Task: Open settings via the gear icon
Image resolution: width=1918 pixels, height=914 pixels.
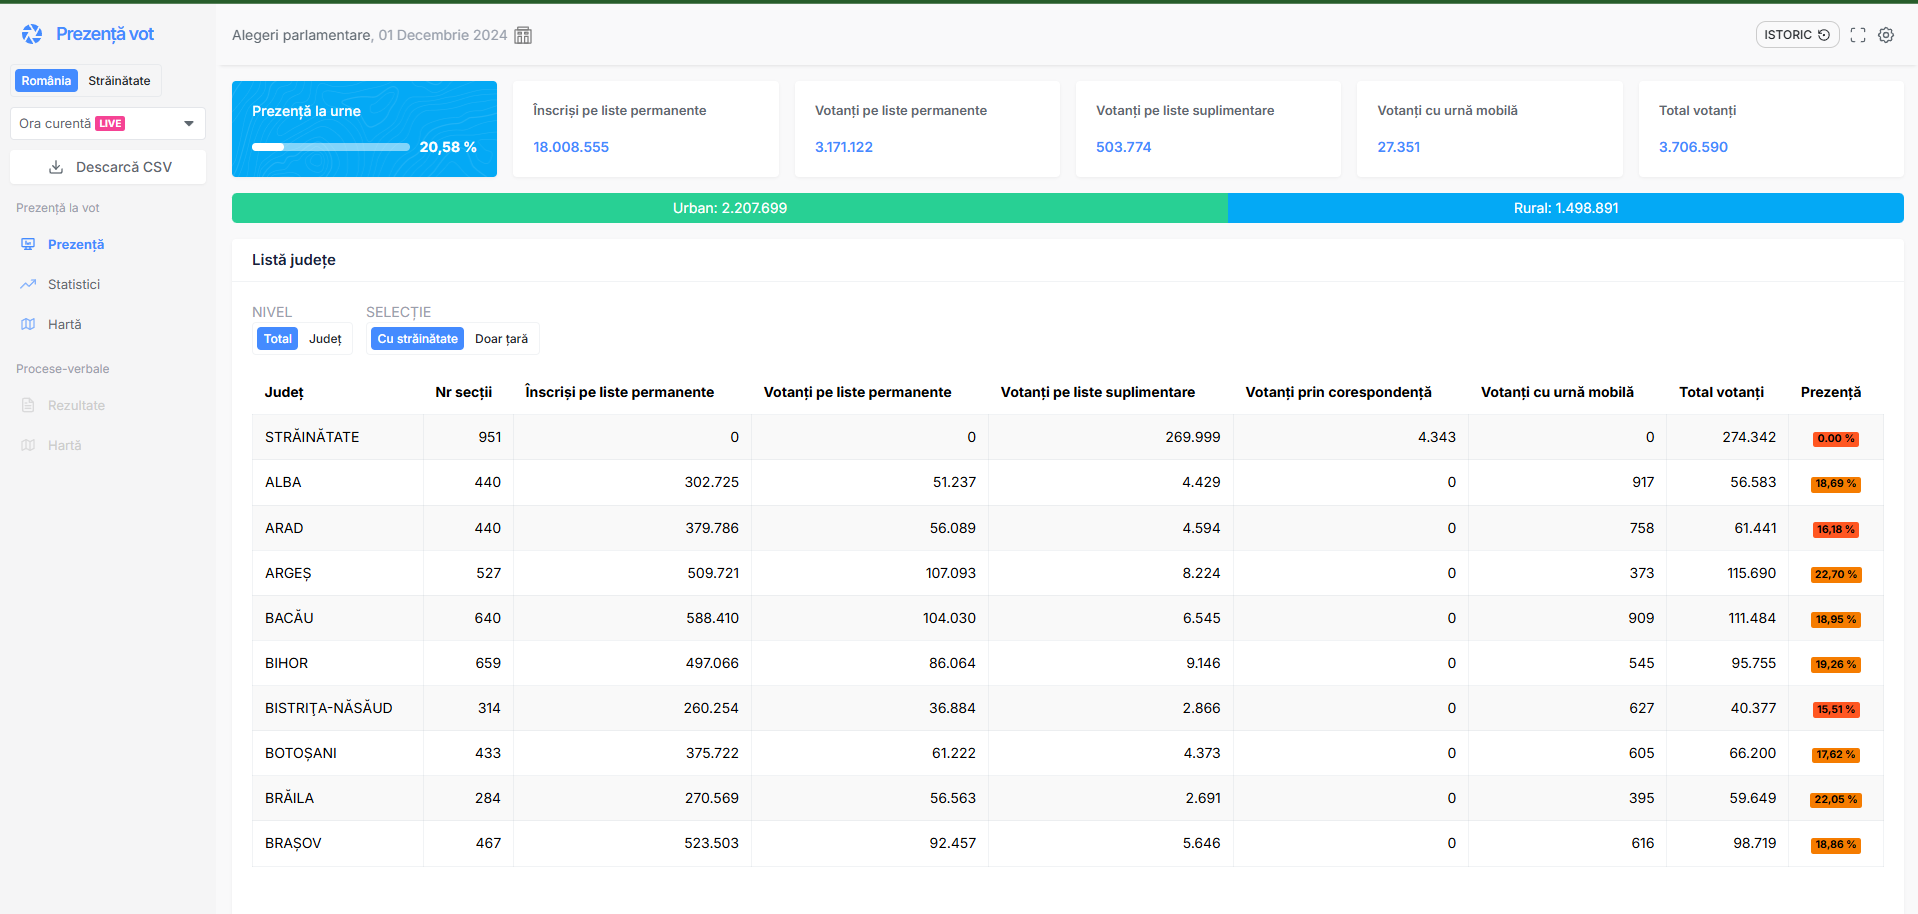Action: point(1886,35)
